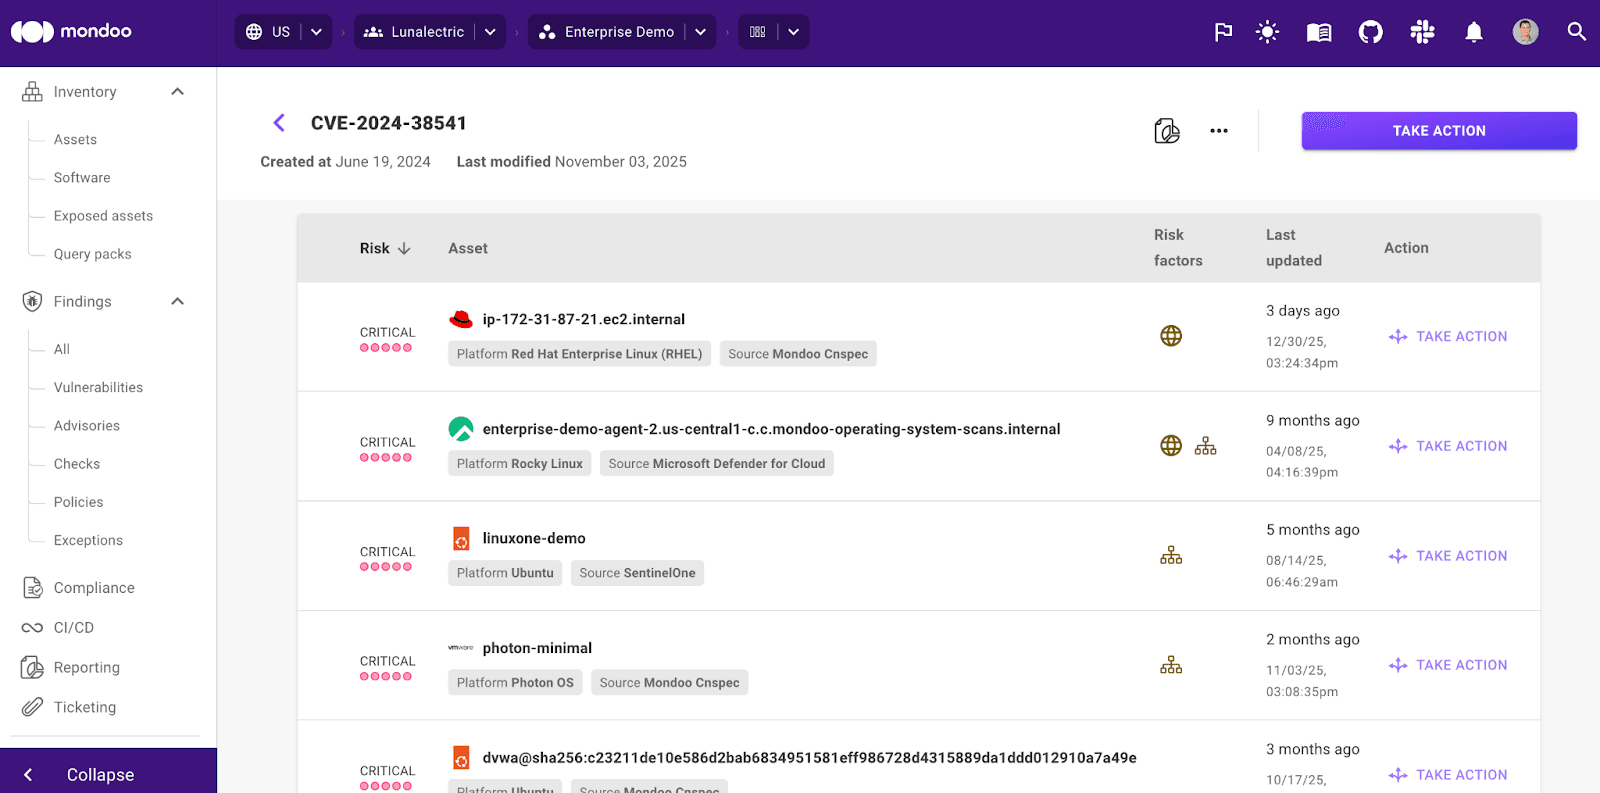Open Software in the sidebar

coord(82,178)
